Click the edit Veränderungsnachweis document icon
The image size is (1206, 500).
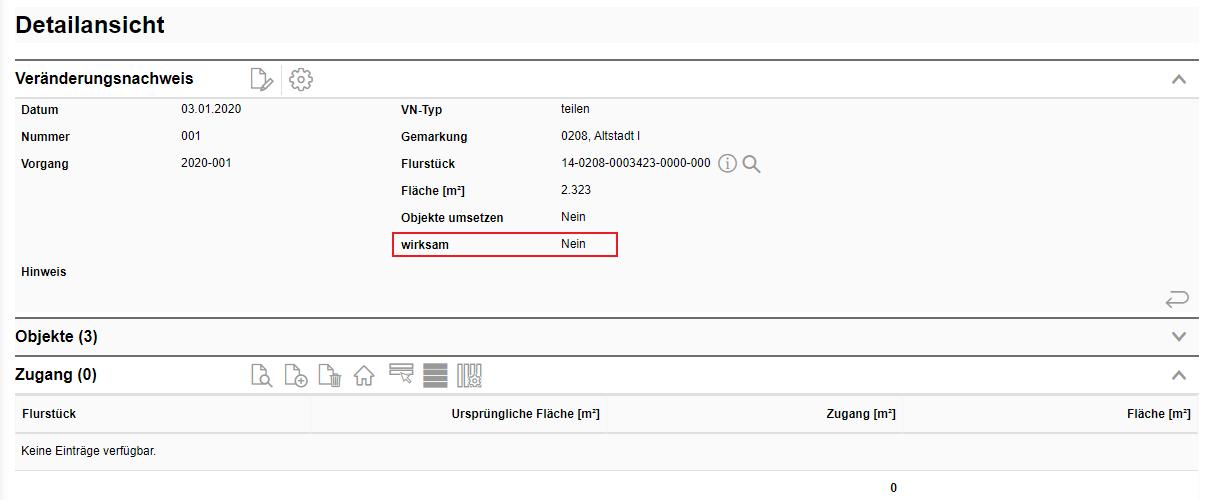pyautogui.click(x=261, y=79)
